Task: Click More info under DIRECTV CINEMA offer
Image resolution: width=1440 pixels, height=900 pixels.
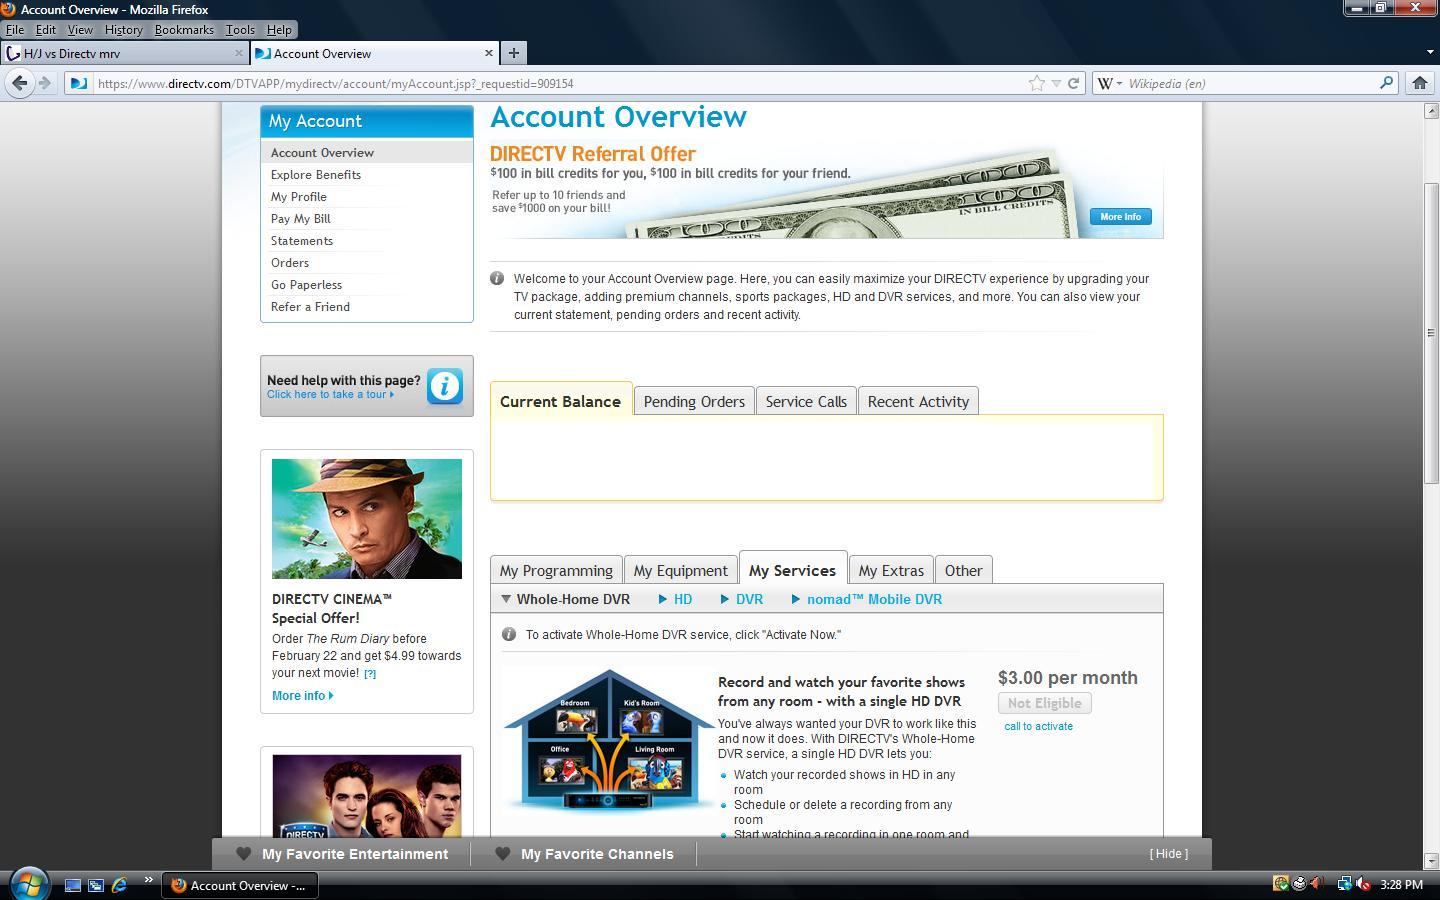Action: (x=302, y=695)
